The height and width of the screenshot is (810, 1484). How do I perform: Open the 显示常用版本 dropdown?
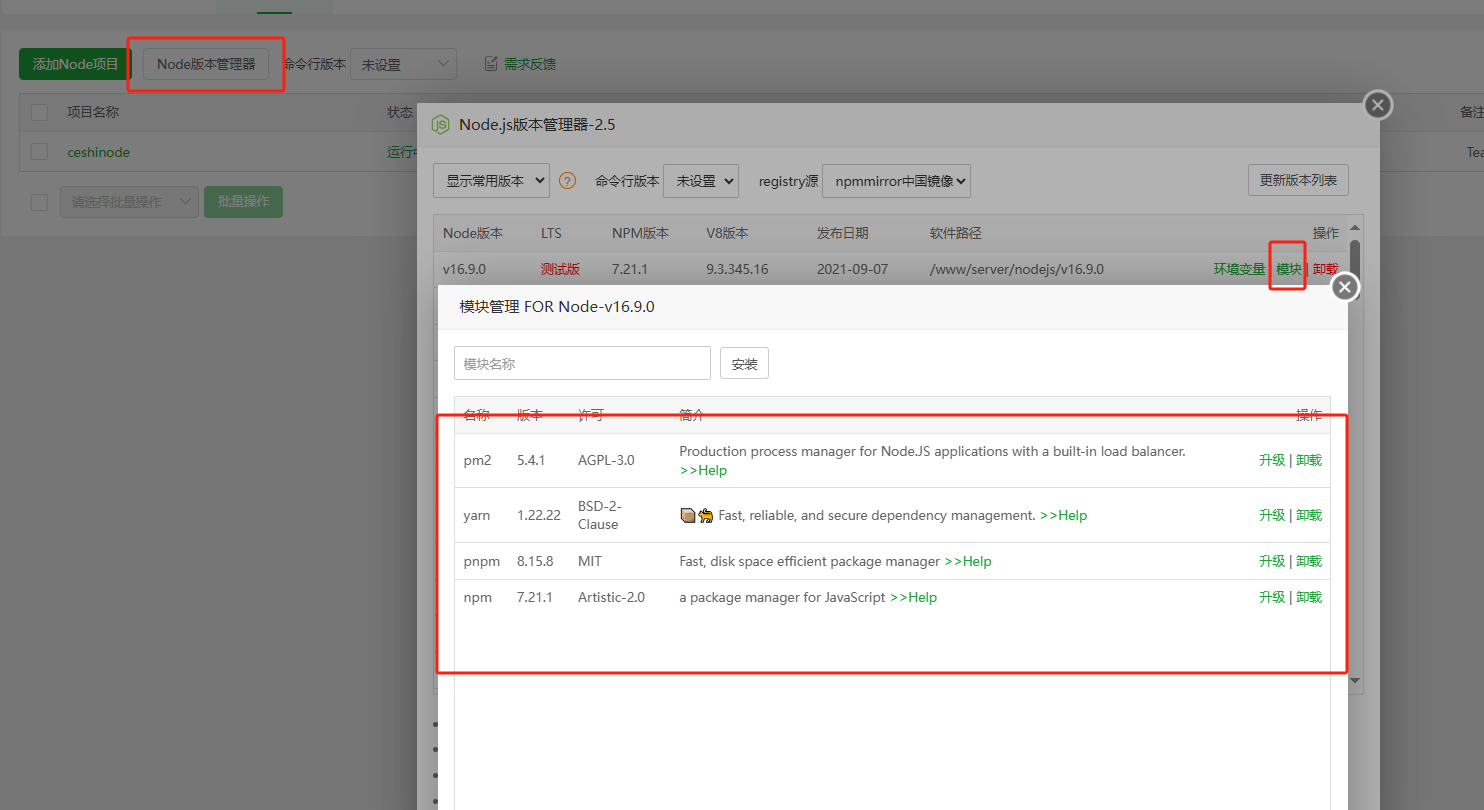coord(491,181)
